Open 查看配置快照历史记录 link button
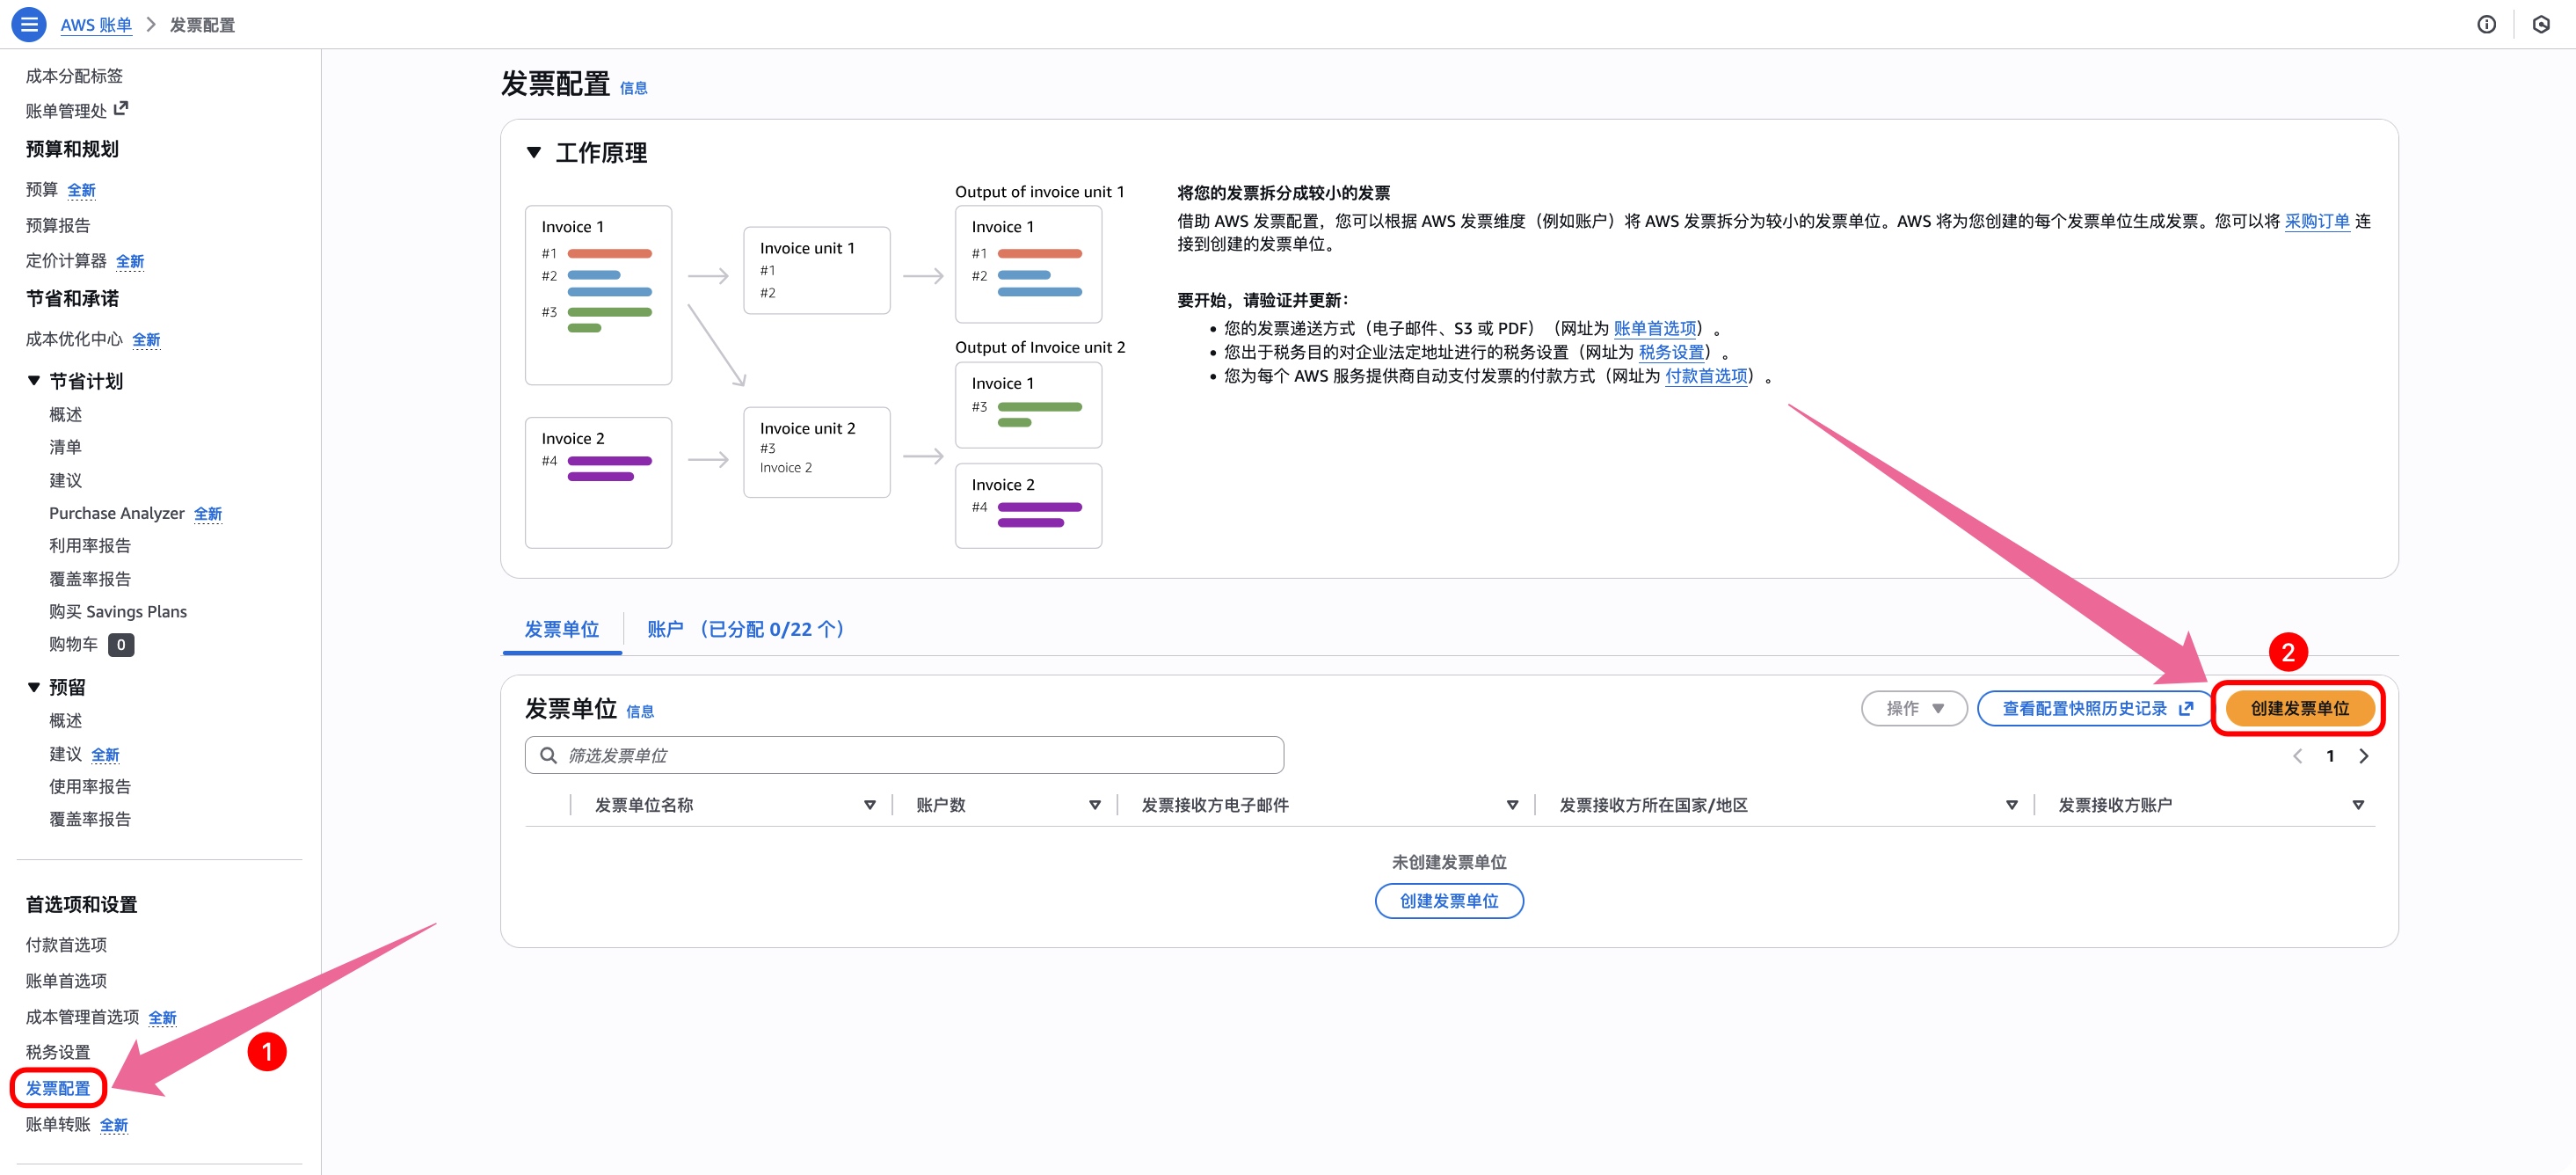This screenshot has height=1175, width=2576. click(2096, 708)
